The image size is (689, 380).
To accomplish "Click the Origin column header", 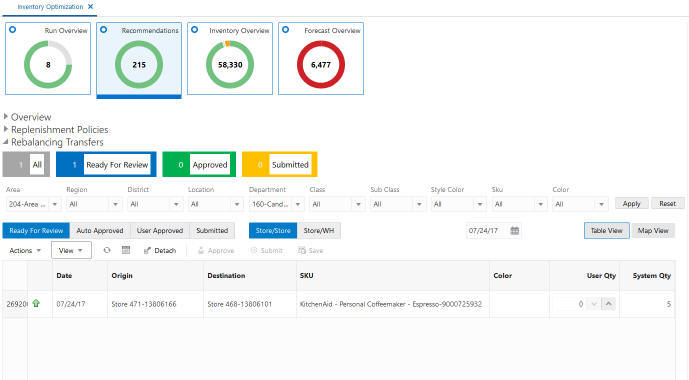I will coord(156,276).
